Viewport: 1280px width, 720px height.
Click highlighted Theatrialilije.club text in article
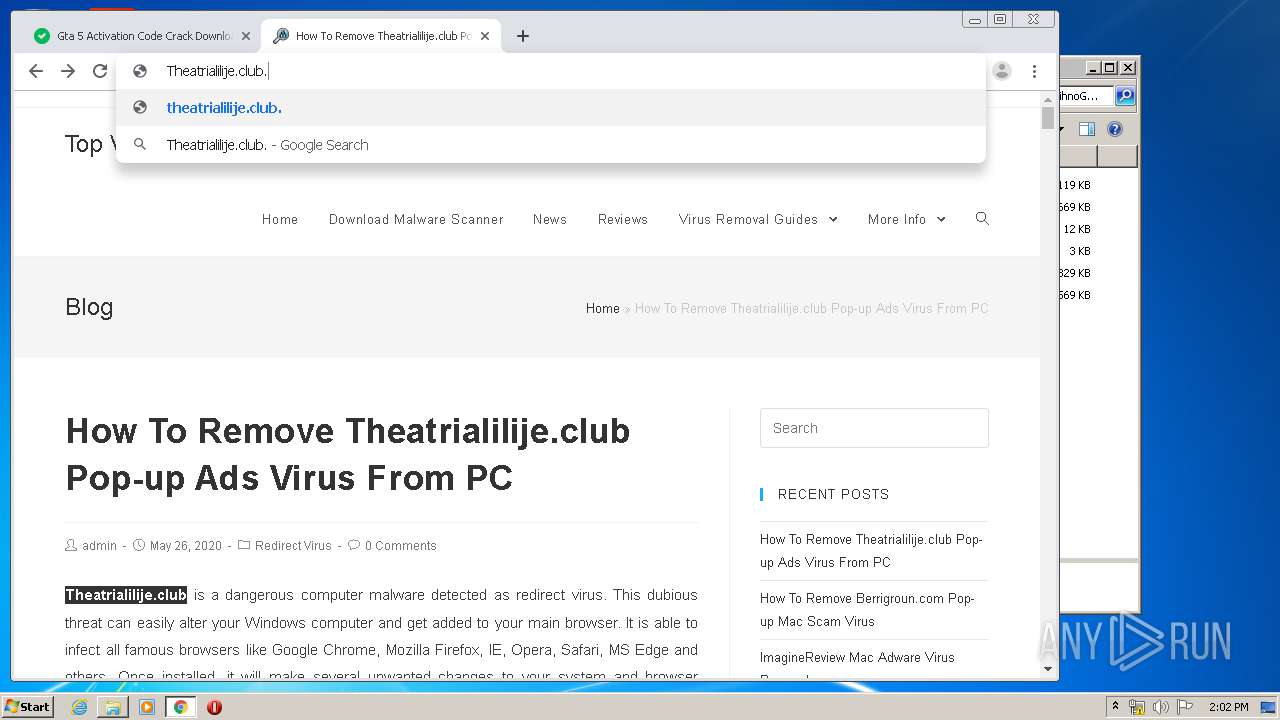[126, 595]
